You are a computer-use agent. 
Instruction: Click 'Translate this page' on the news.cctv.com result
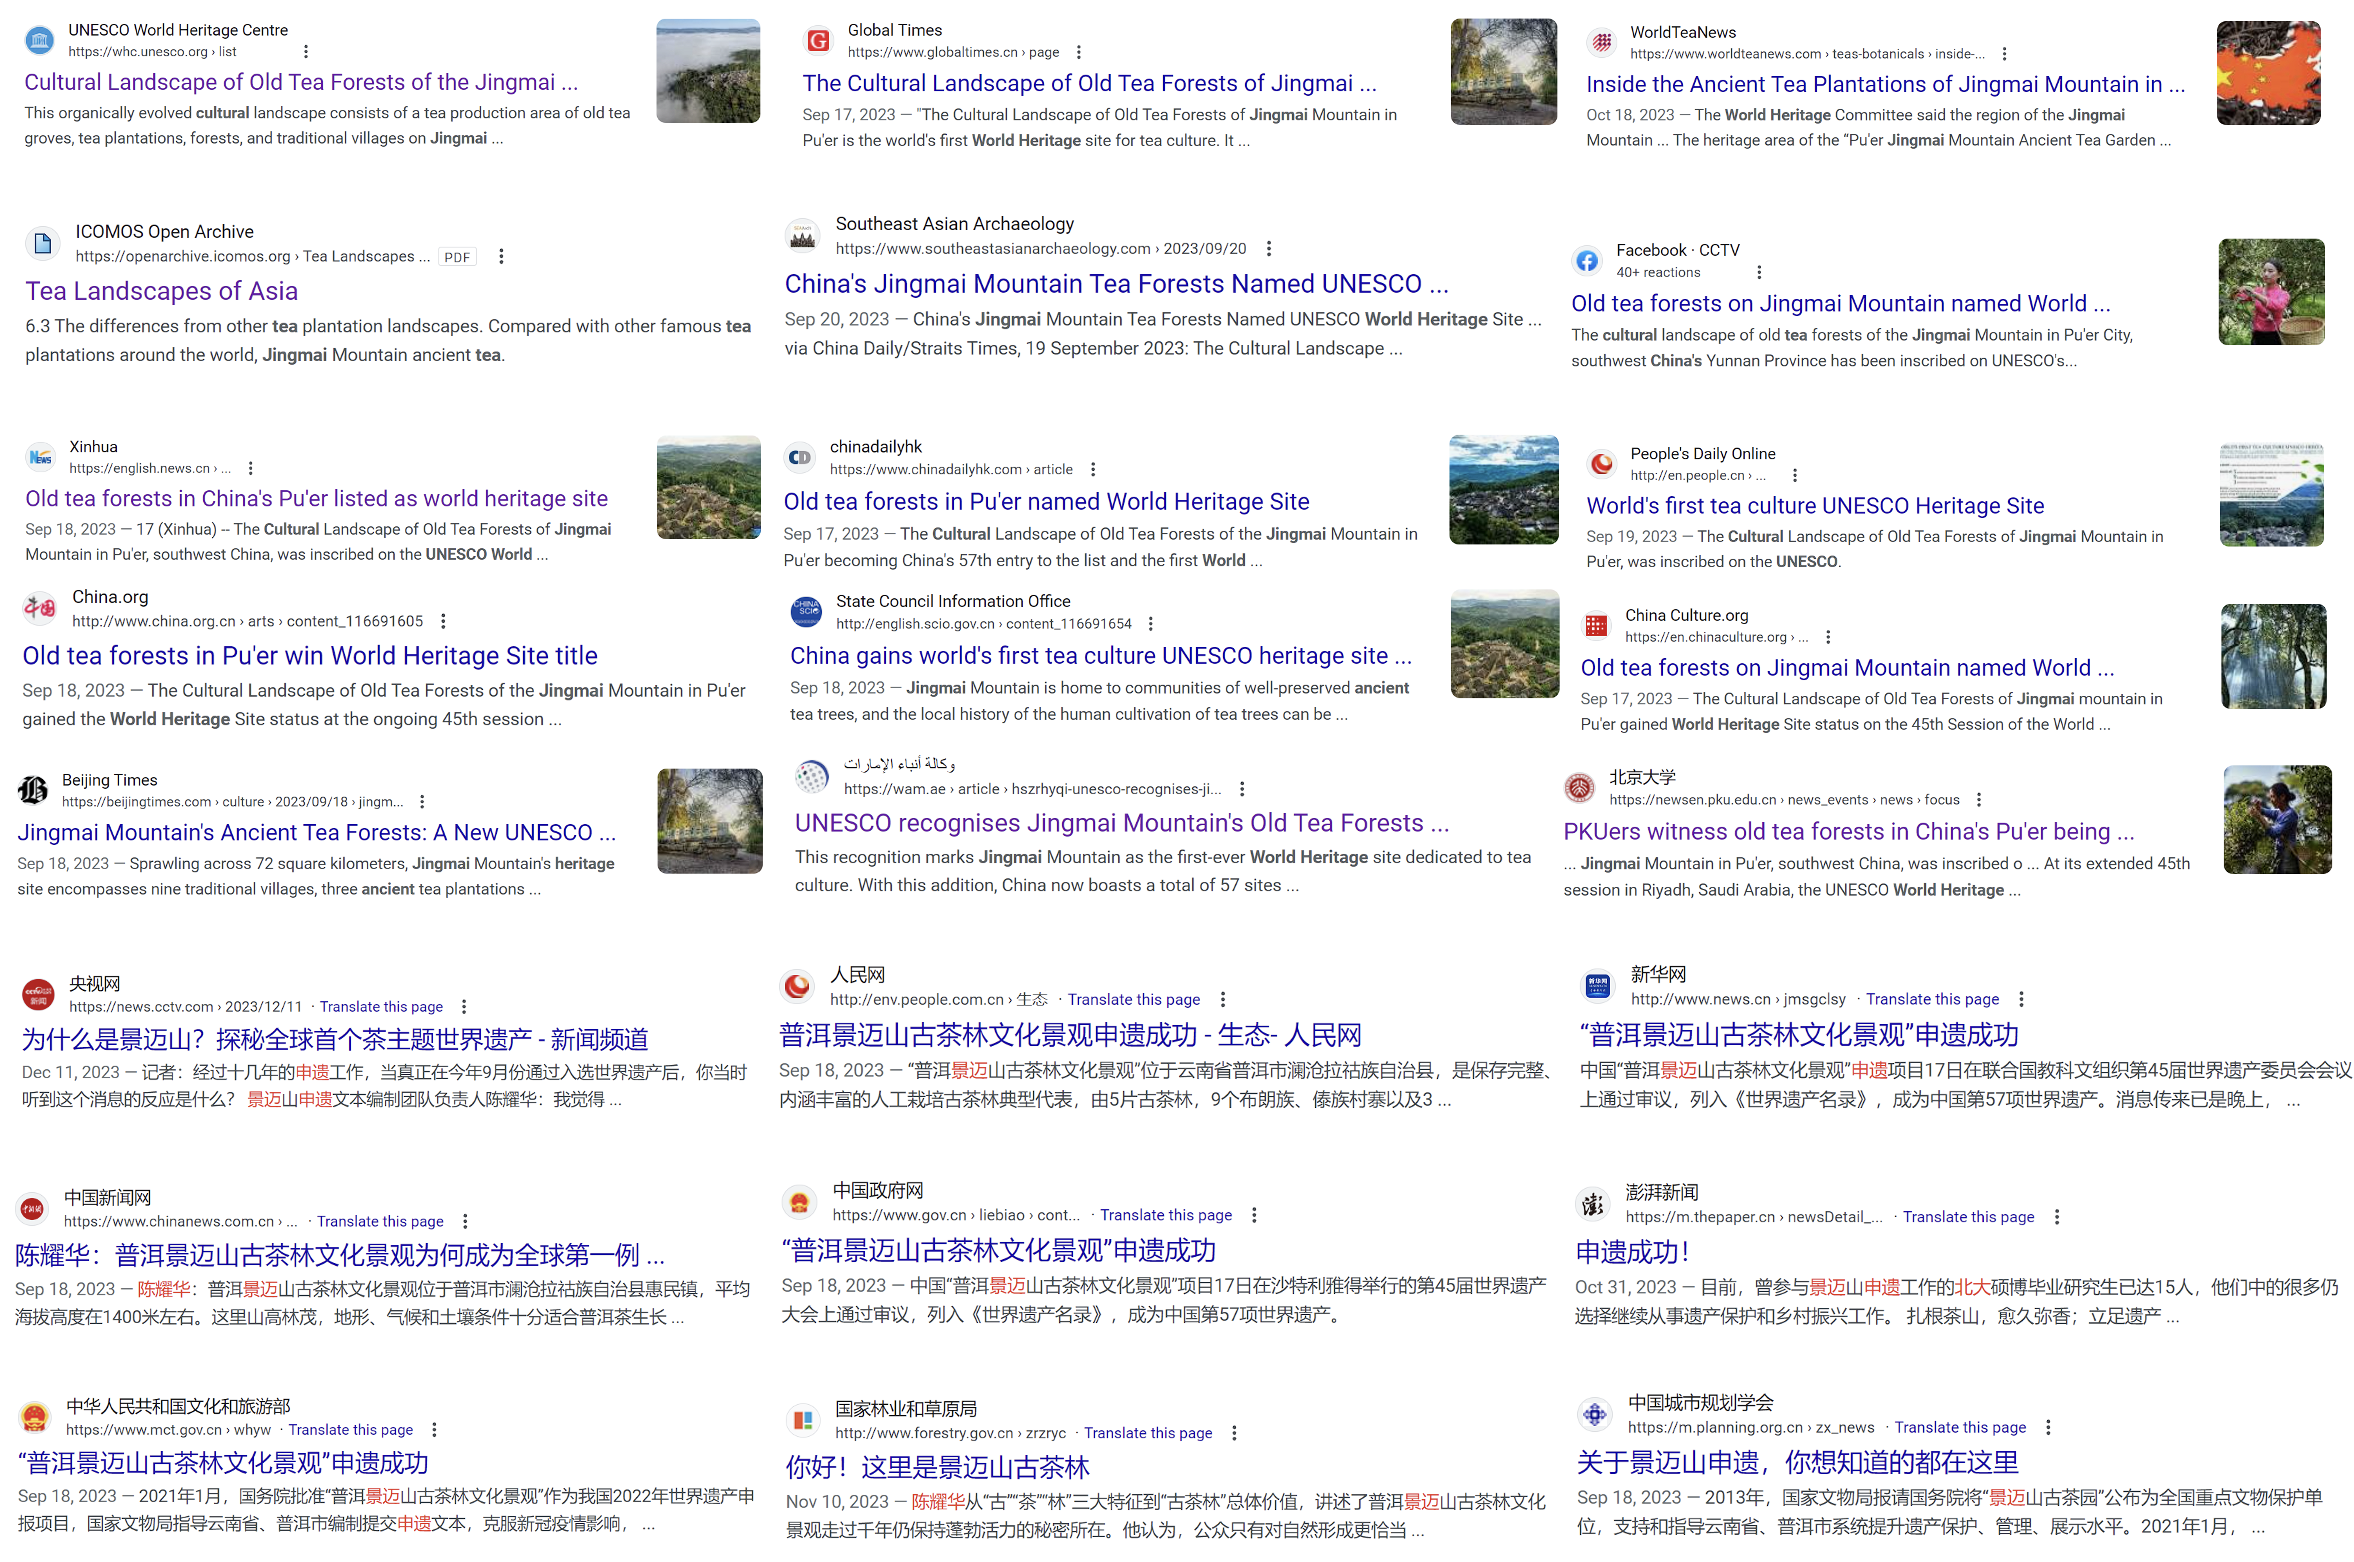point(381,1007)
